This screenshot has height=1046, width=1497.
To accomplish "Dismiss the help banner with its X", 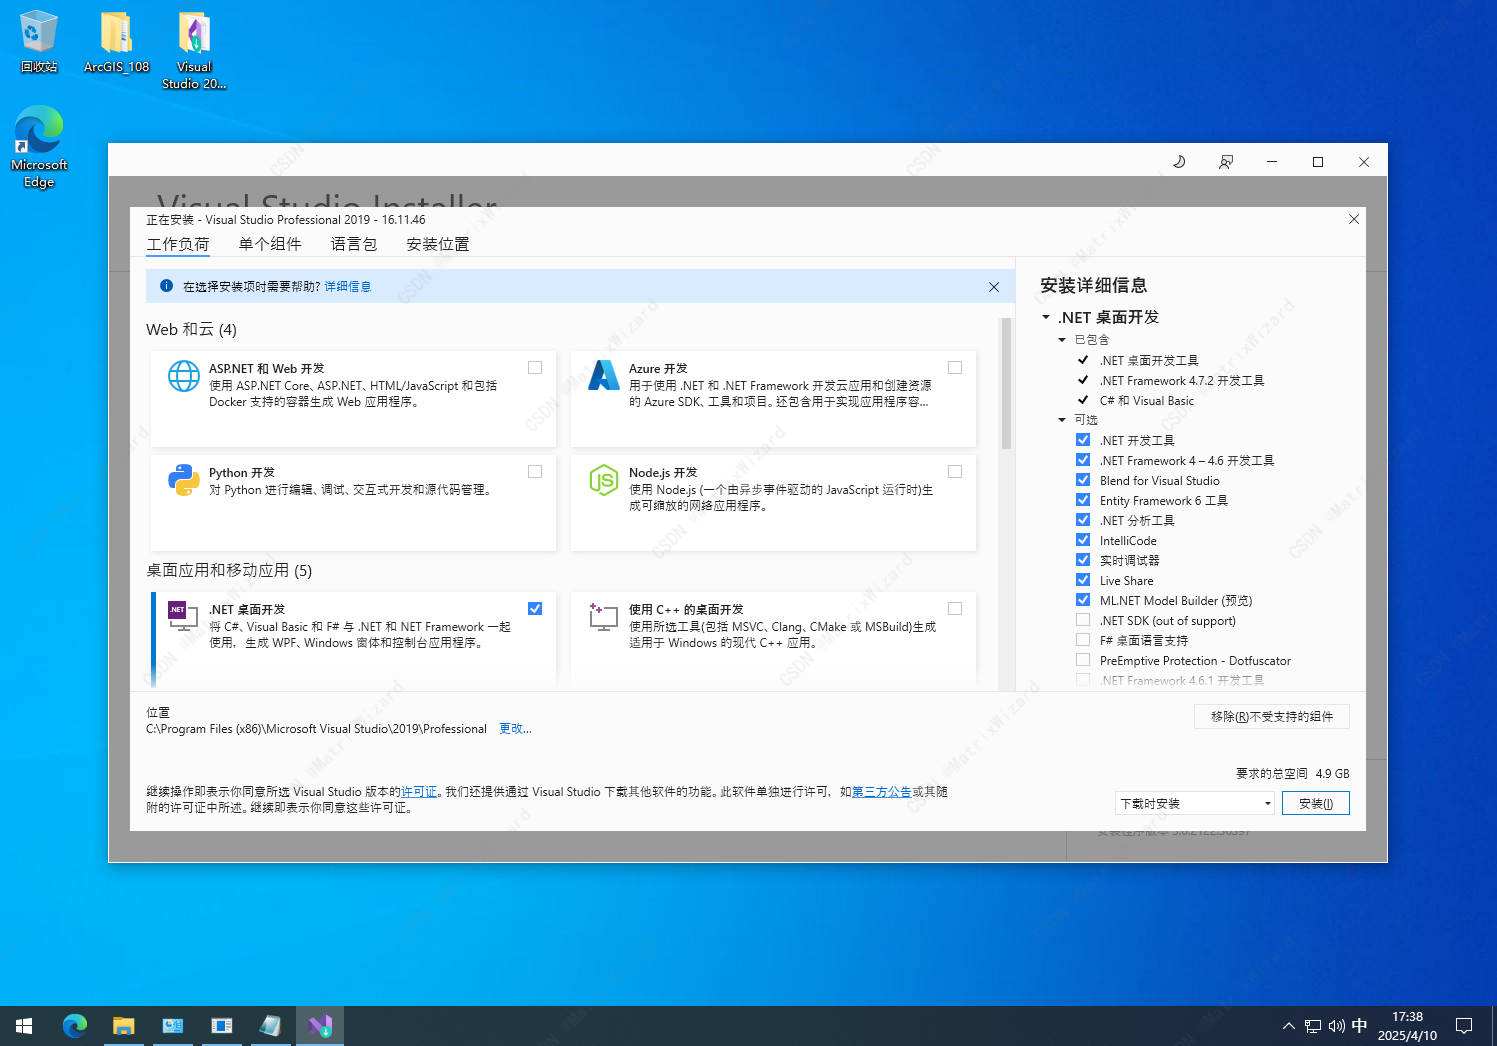I will click(994, 287).
